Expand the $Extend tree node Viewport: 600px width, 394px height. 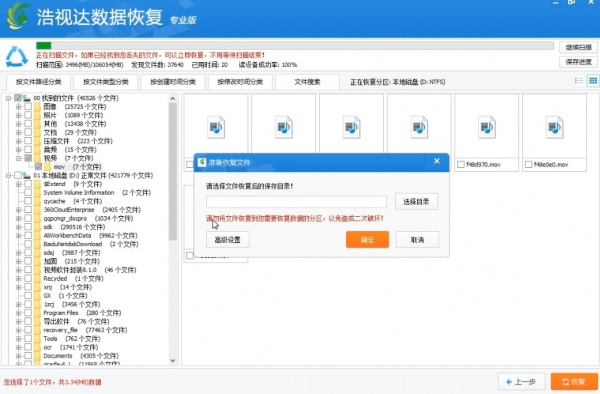pyautogui.click(x=18, y=184)
